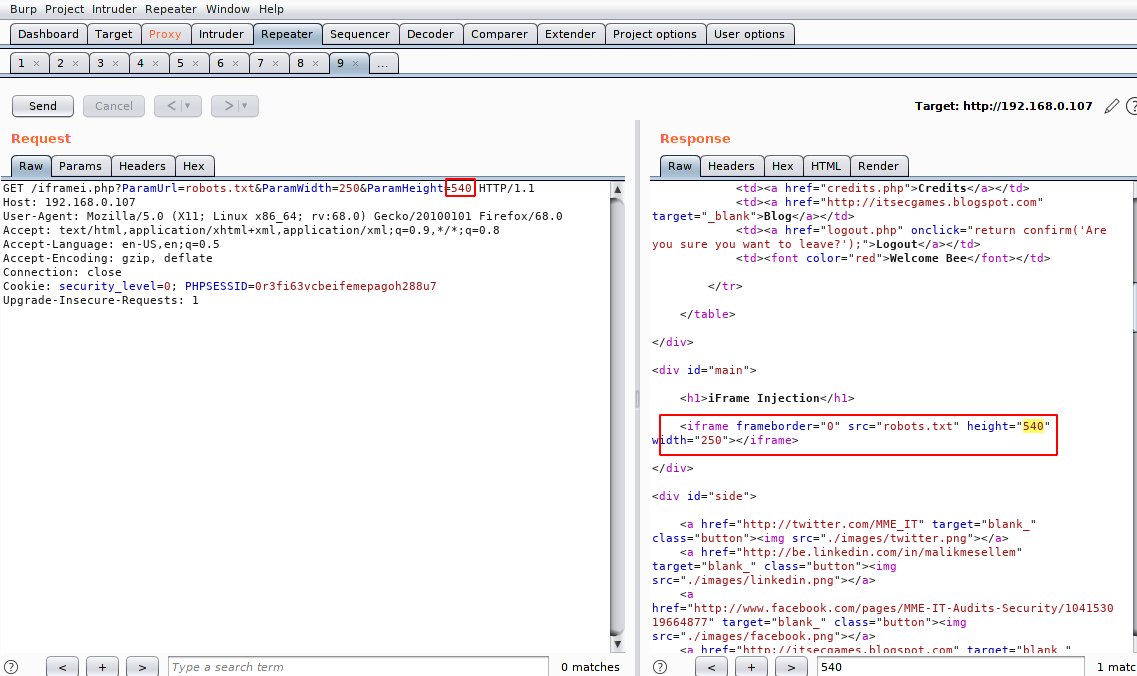This screenshot has height=676, width=1137.
Task: Click previous match arrow in Request search bar
Action: 62,667
